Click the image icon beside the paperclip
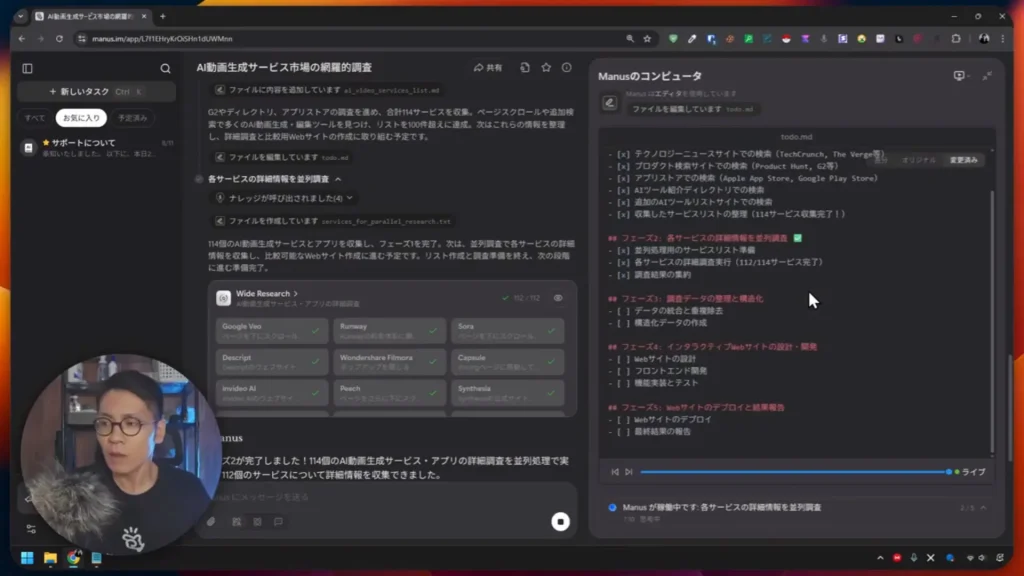 [x=236, y=522]
